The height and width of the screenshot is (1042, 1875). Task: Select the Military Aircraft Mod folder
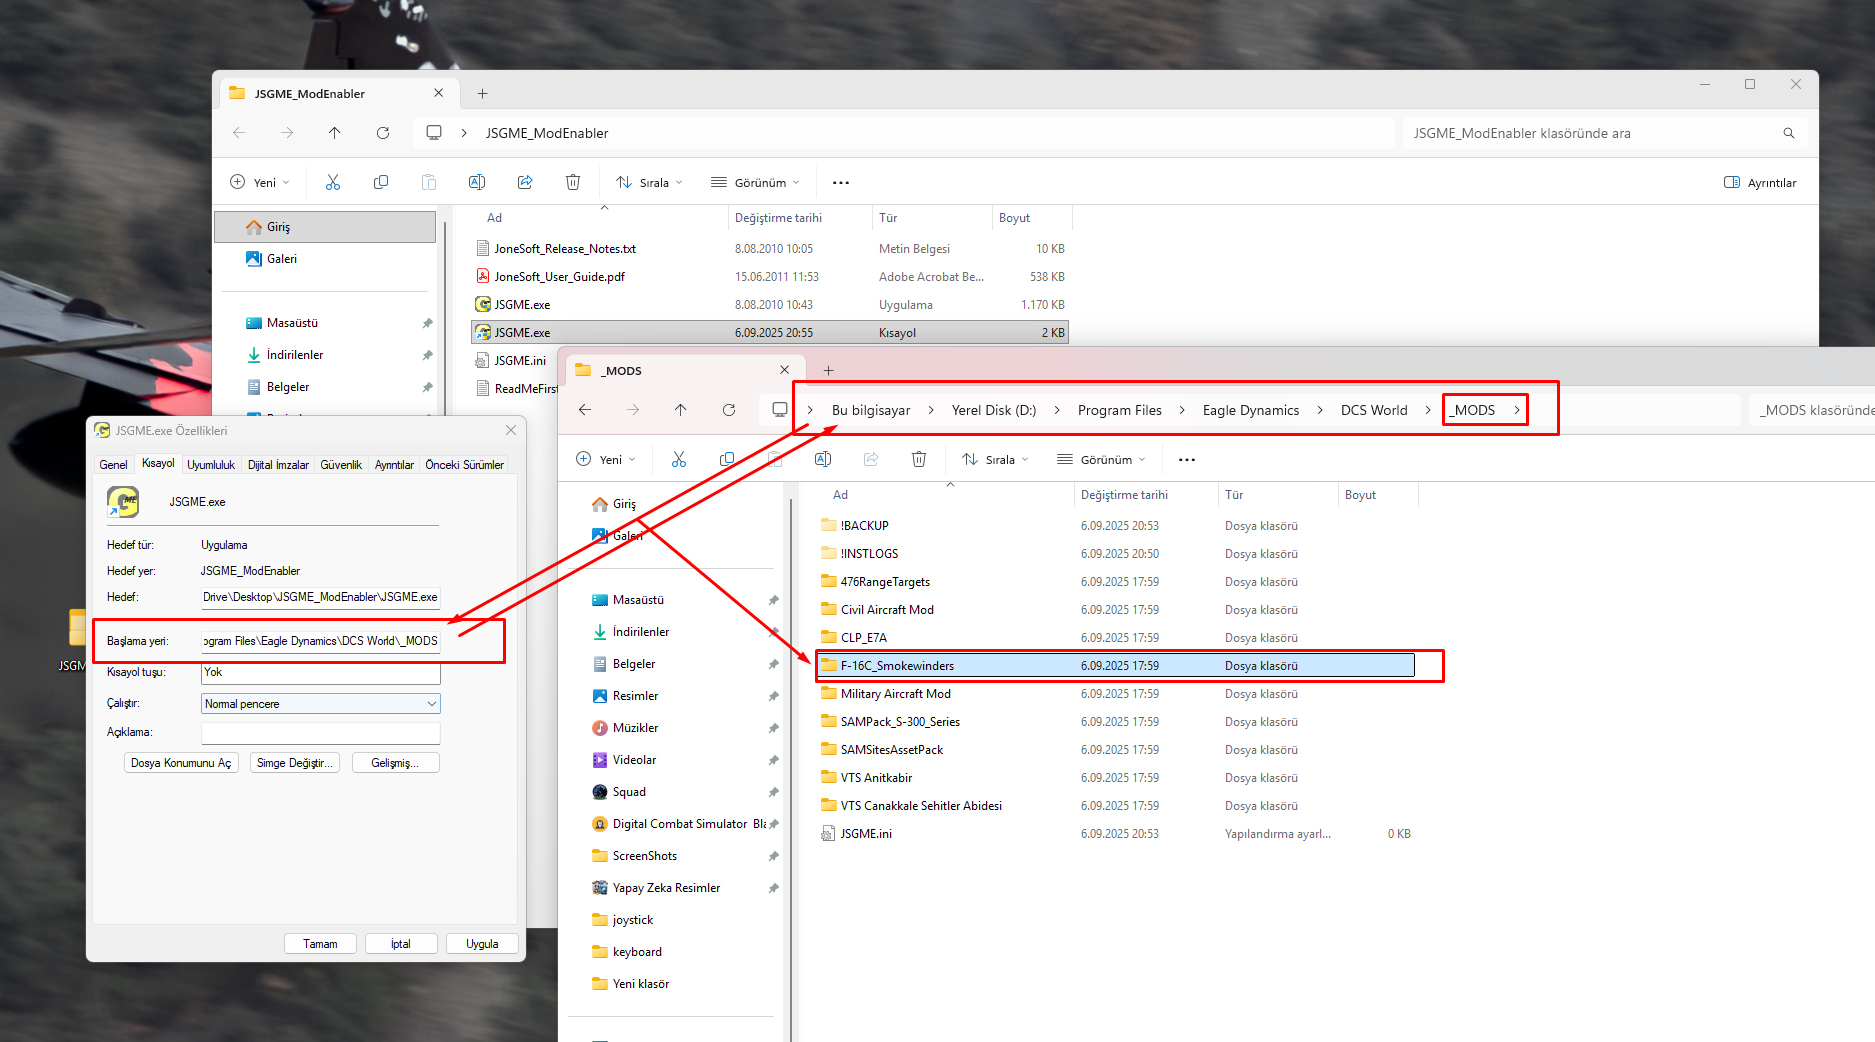click(895, 694)
